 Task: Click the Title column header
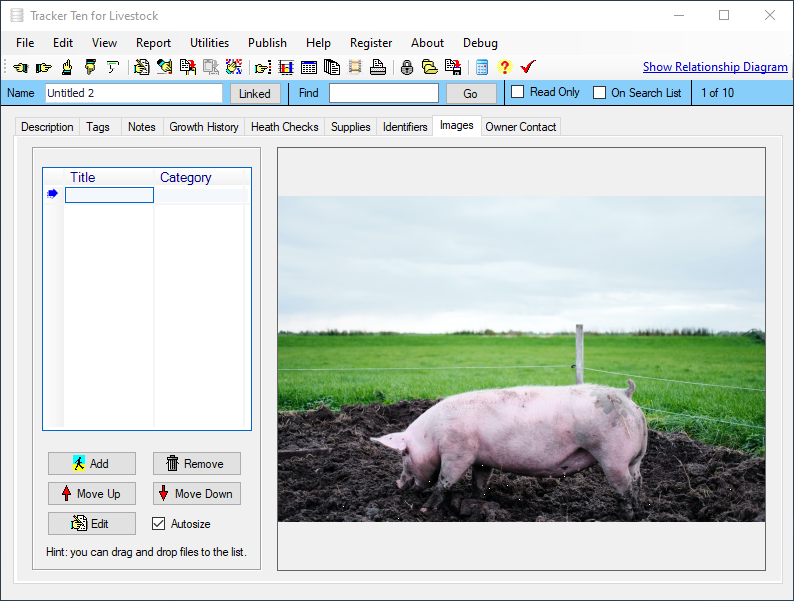pos(109,177)
